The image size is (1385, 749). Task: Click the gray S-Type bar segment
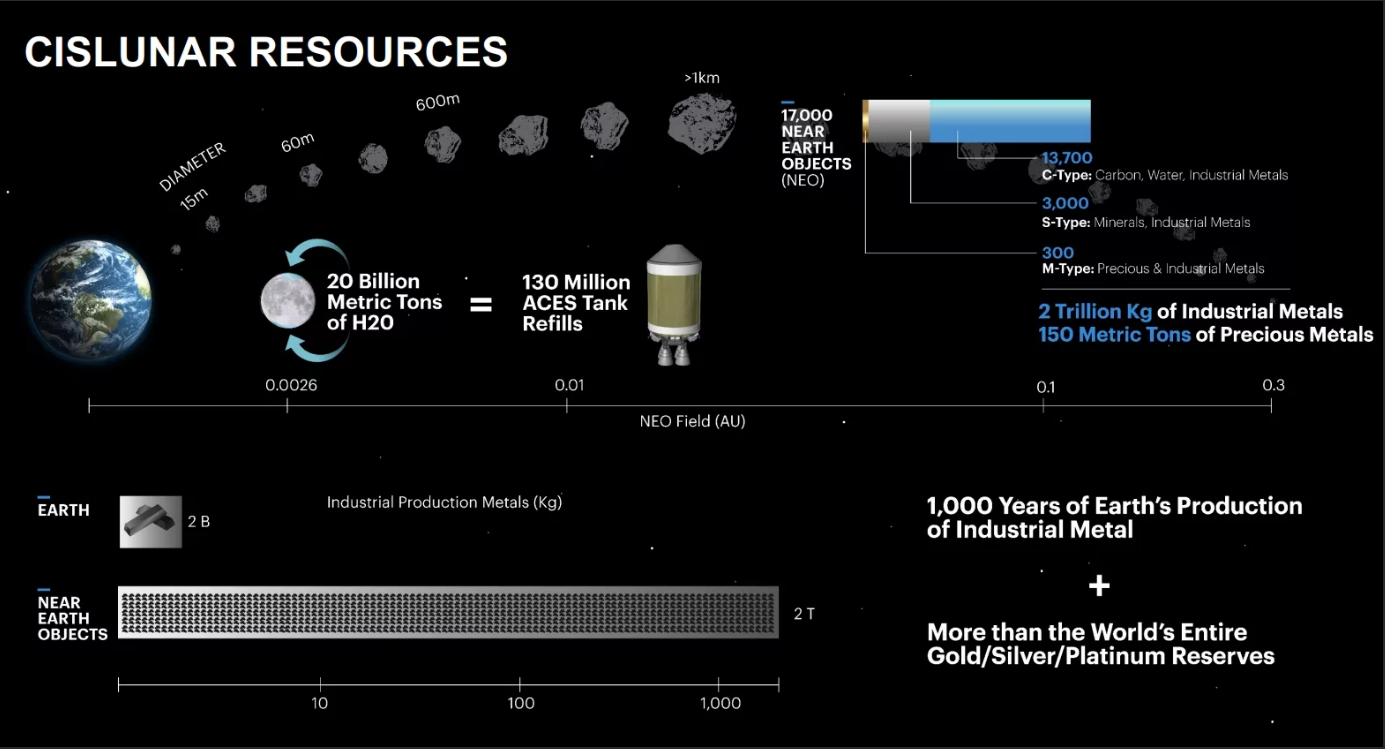tap(899, 121)
